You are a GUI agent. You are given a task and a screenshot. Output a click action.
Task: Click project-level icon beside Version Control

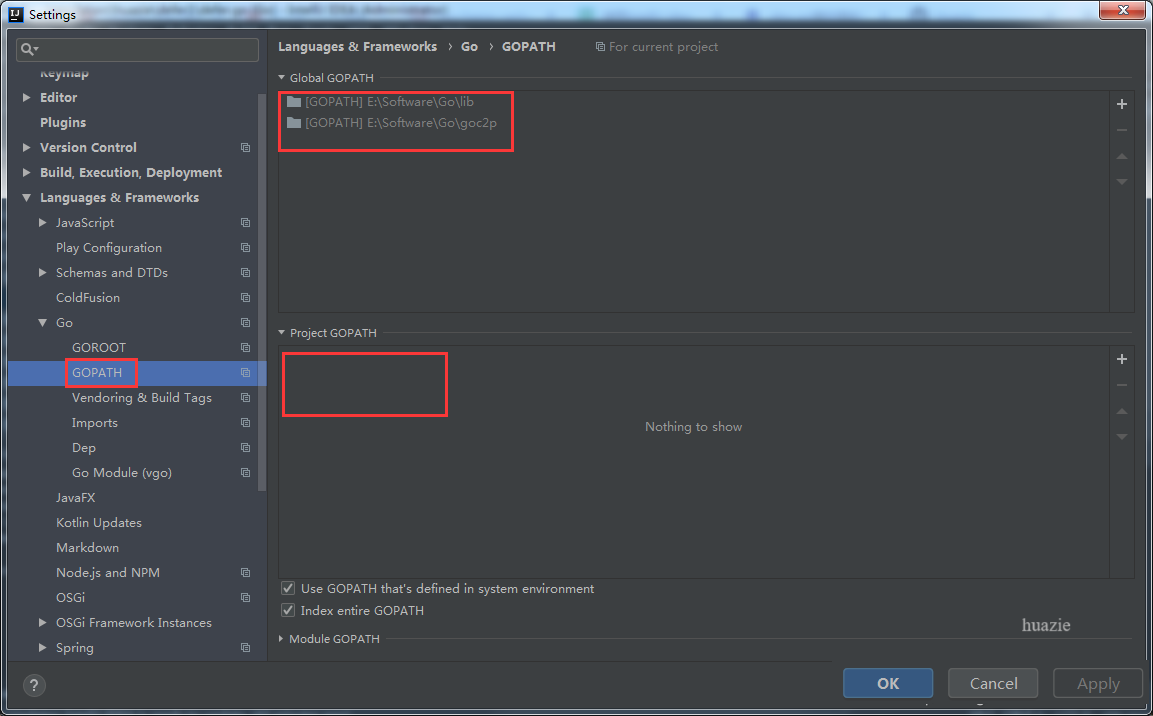tap(246, 148)
